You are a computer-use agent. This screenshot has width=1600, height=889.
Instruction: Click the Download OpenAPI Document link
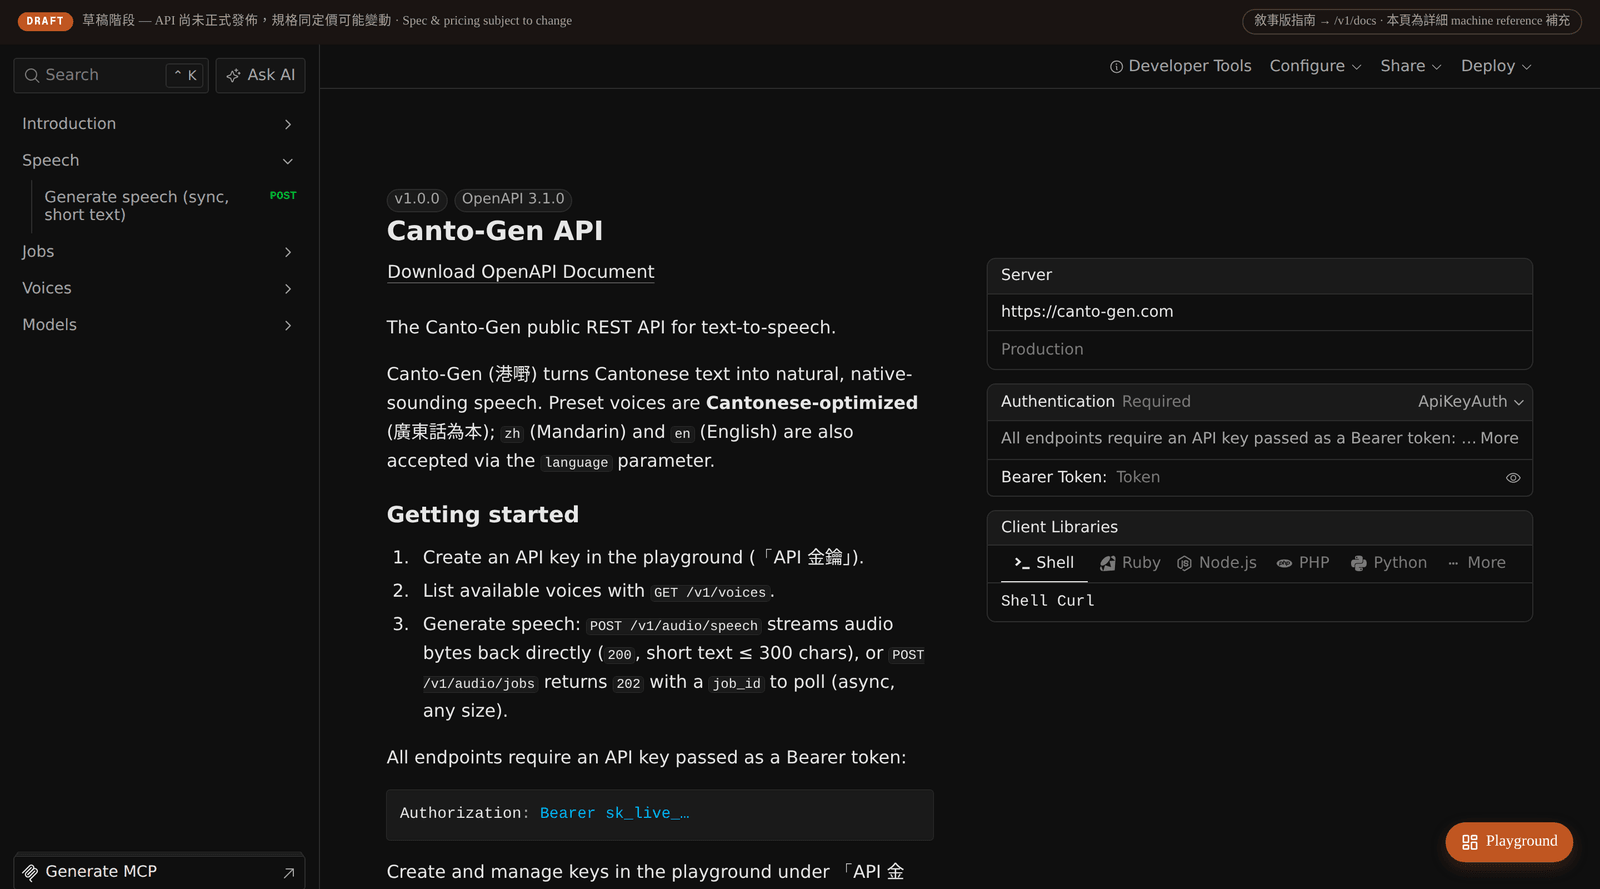pyautogui.click(x=520, y=272)
